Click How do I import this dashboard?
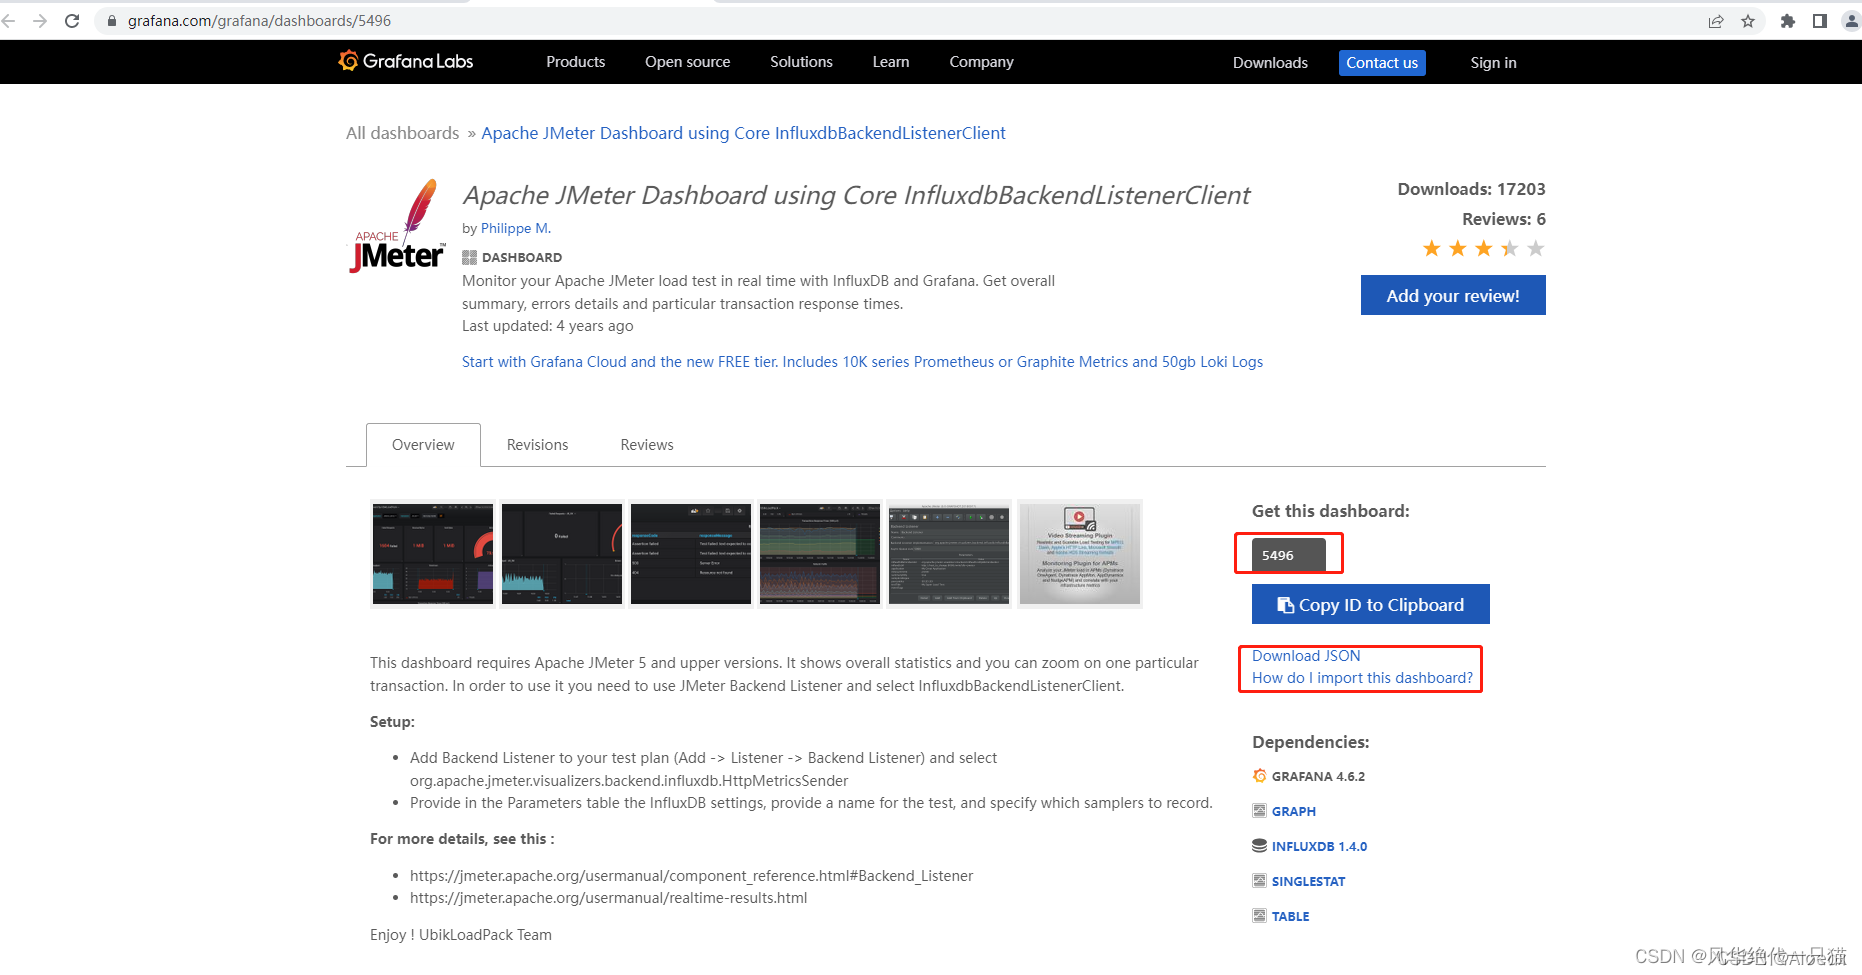The image size is (1862, 975). click(x=1362, y=678)
